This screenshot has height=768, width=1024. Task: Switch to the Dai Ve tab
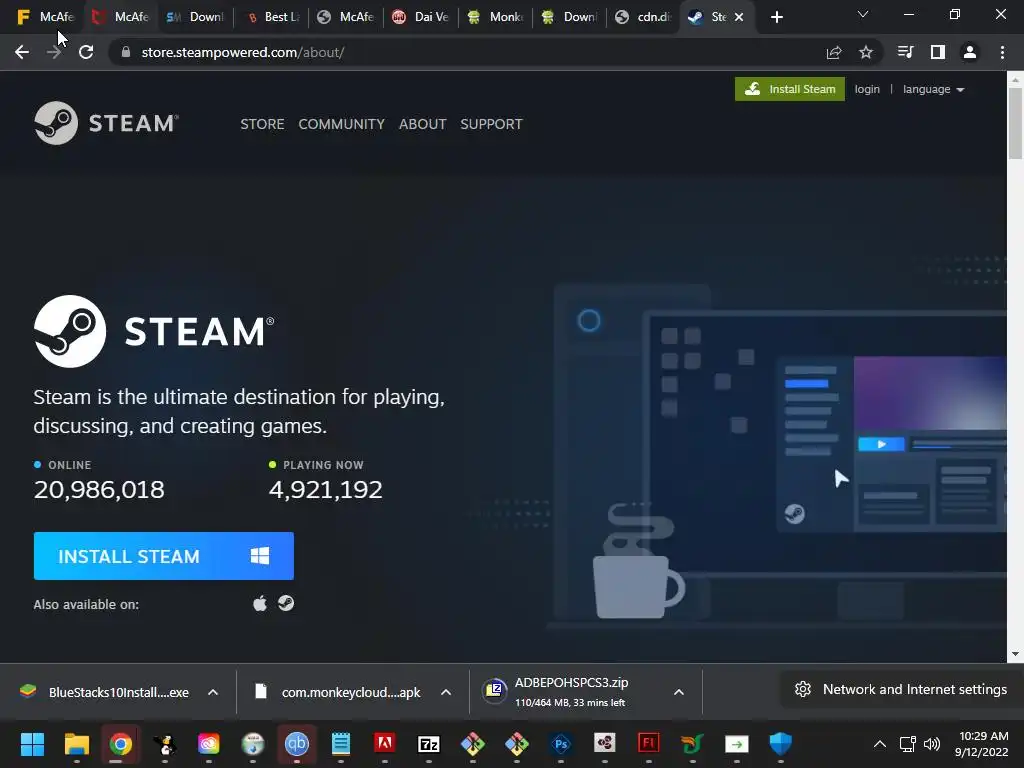click(420, 17)
